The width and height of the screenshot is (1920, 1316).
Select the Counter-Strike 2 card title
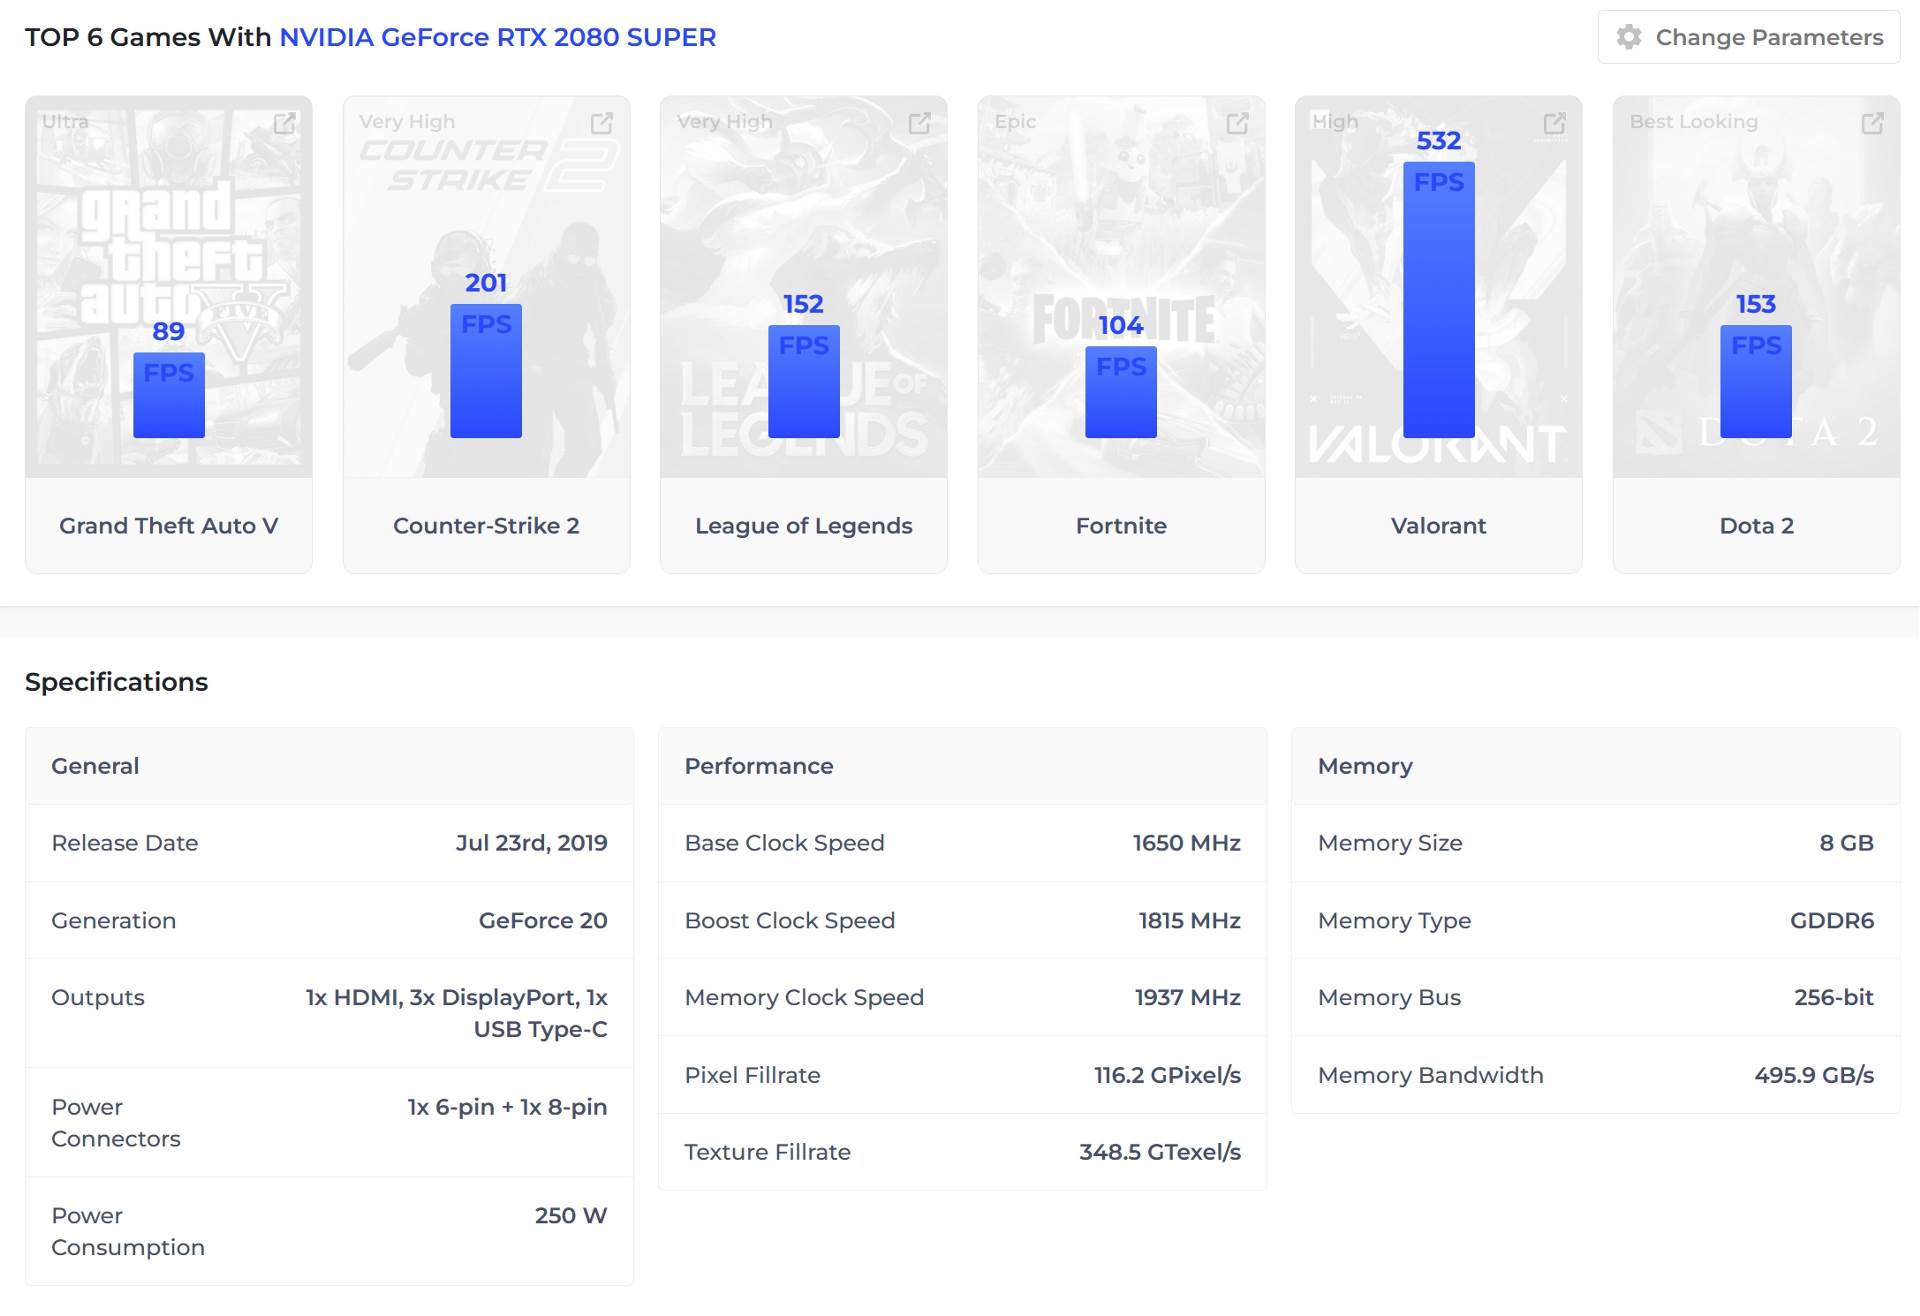coord(486,526)
